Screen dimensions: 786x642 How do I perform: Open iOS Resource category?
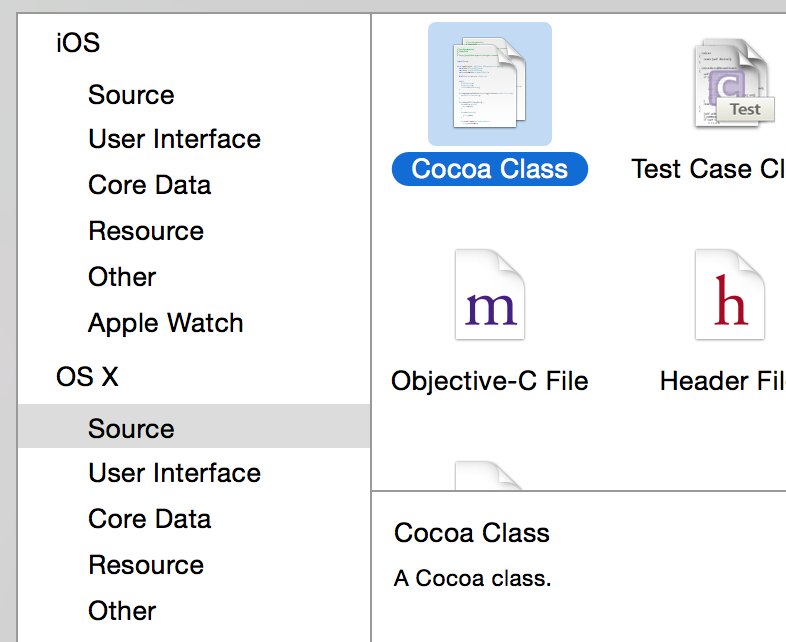146,231
